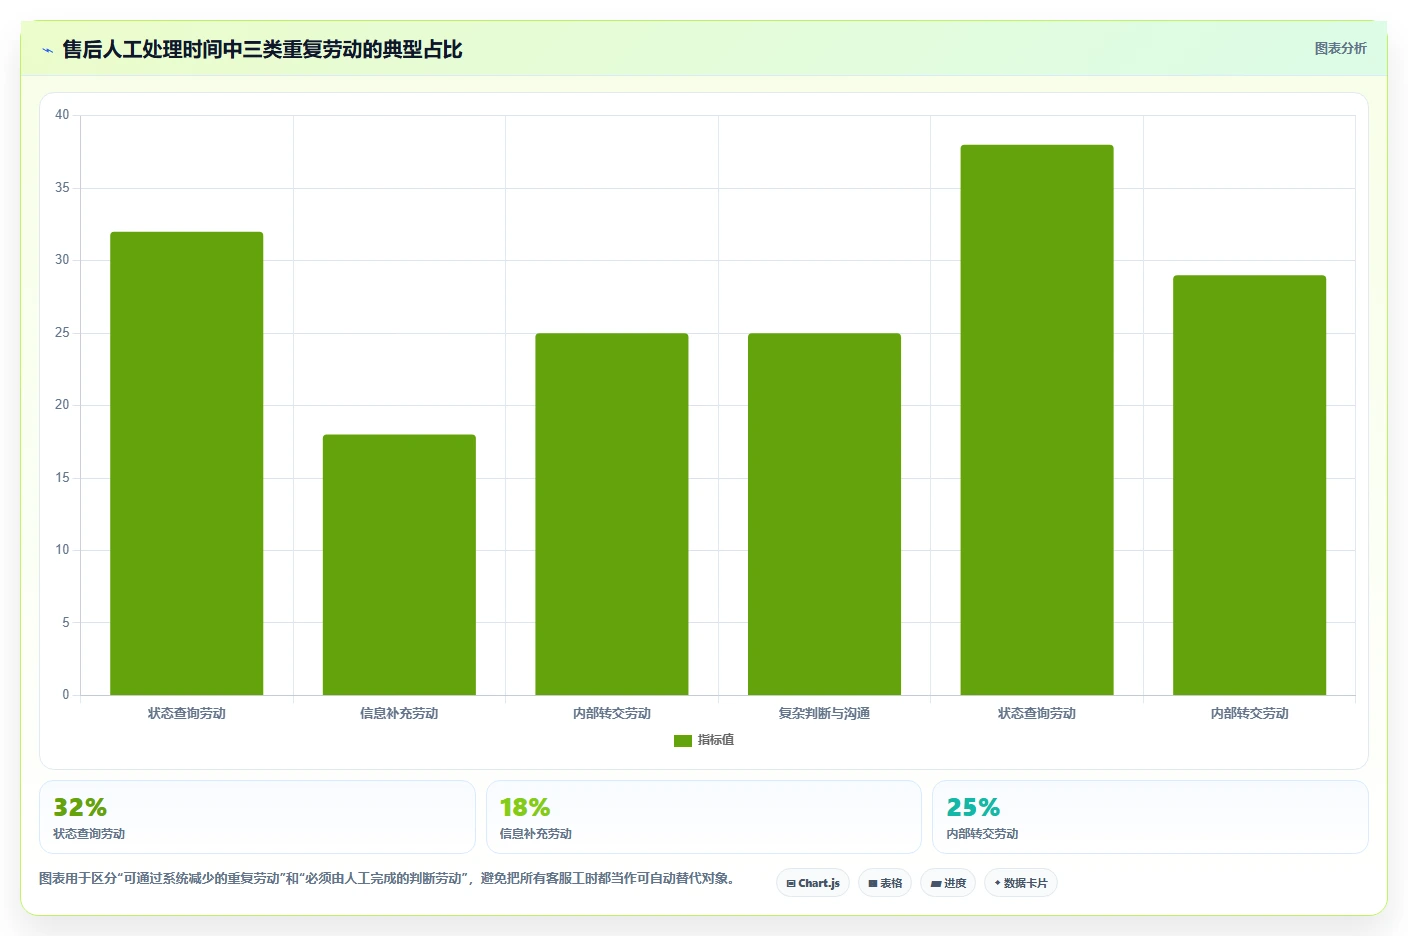This screenshot has width=1408, height=936.
Task: Click the first 状态查询劳动 bar, valued 32
Action: (187, 463)
